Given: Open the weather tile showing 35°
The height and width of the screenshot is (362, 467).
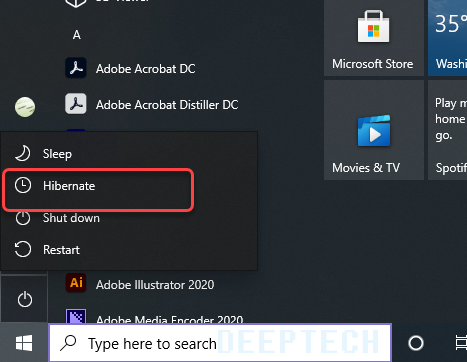Looking at the screenshot, I should pos(448,38).
